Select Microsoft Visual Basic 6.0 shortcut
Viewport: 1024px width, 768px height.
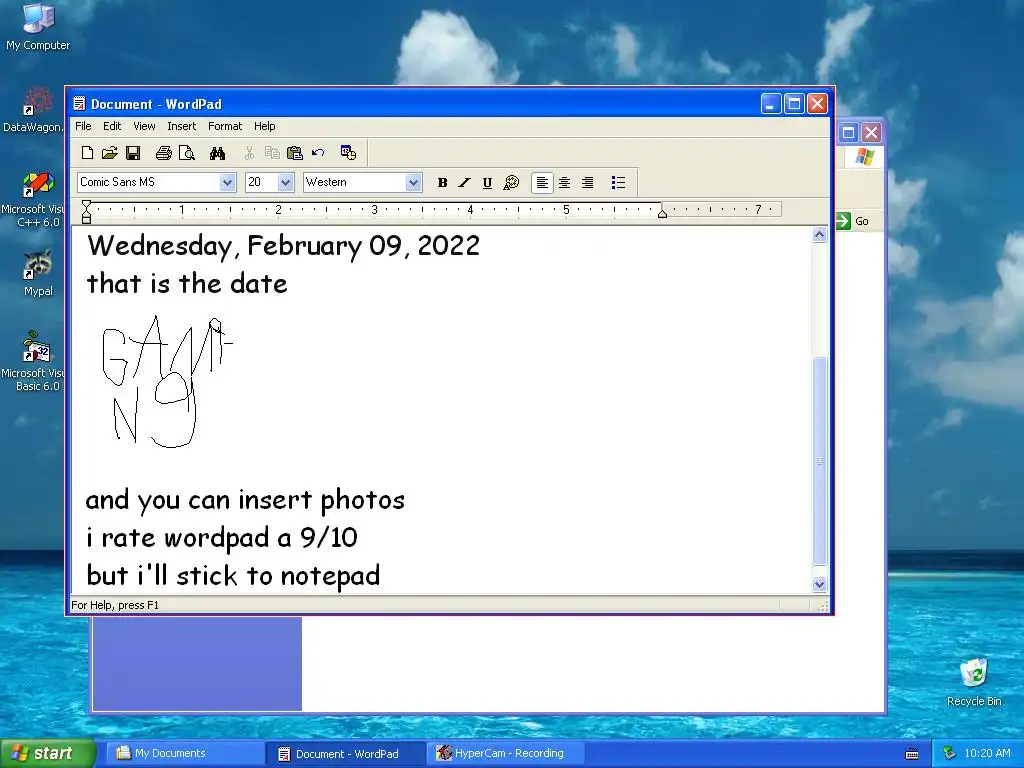[x=33, y=361]
